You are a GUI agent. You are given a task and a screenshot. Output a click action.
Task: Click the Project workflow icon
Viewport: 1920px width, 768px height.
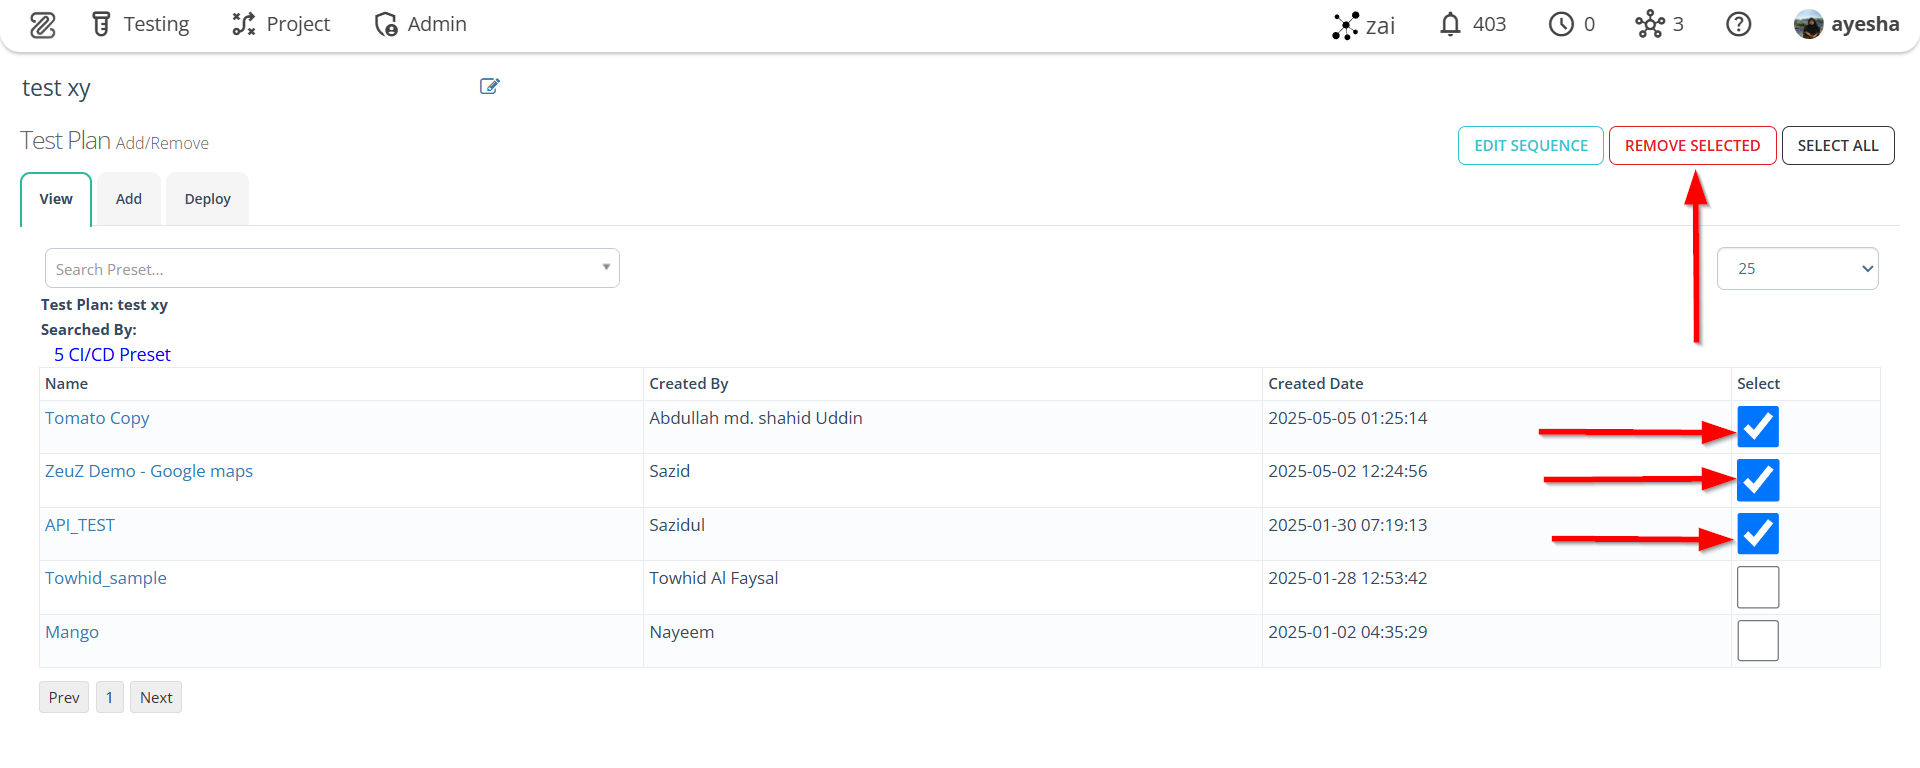[243, 24]
